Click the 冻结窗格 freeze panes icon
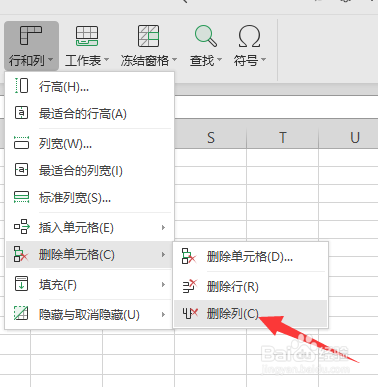Screen dimensions: 378x387 click(x=148, y=36)
